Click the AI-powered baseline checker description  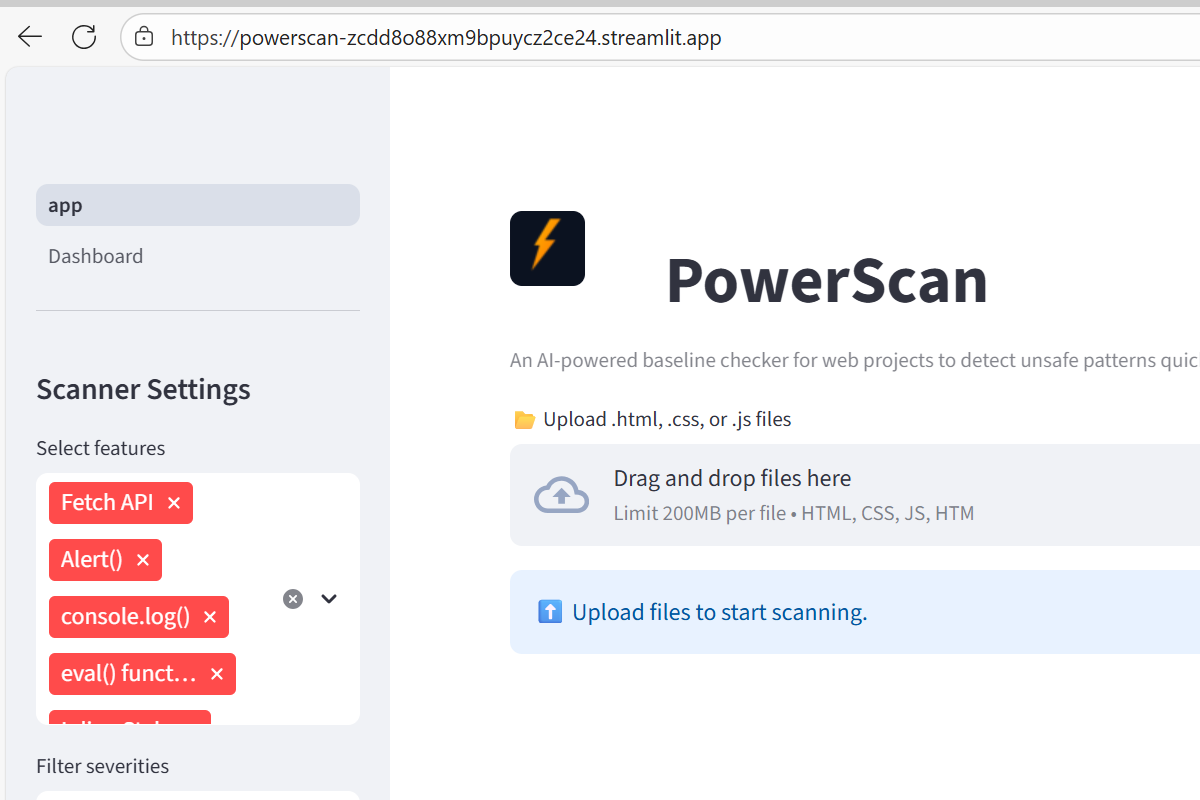855,360
